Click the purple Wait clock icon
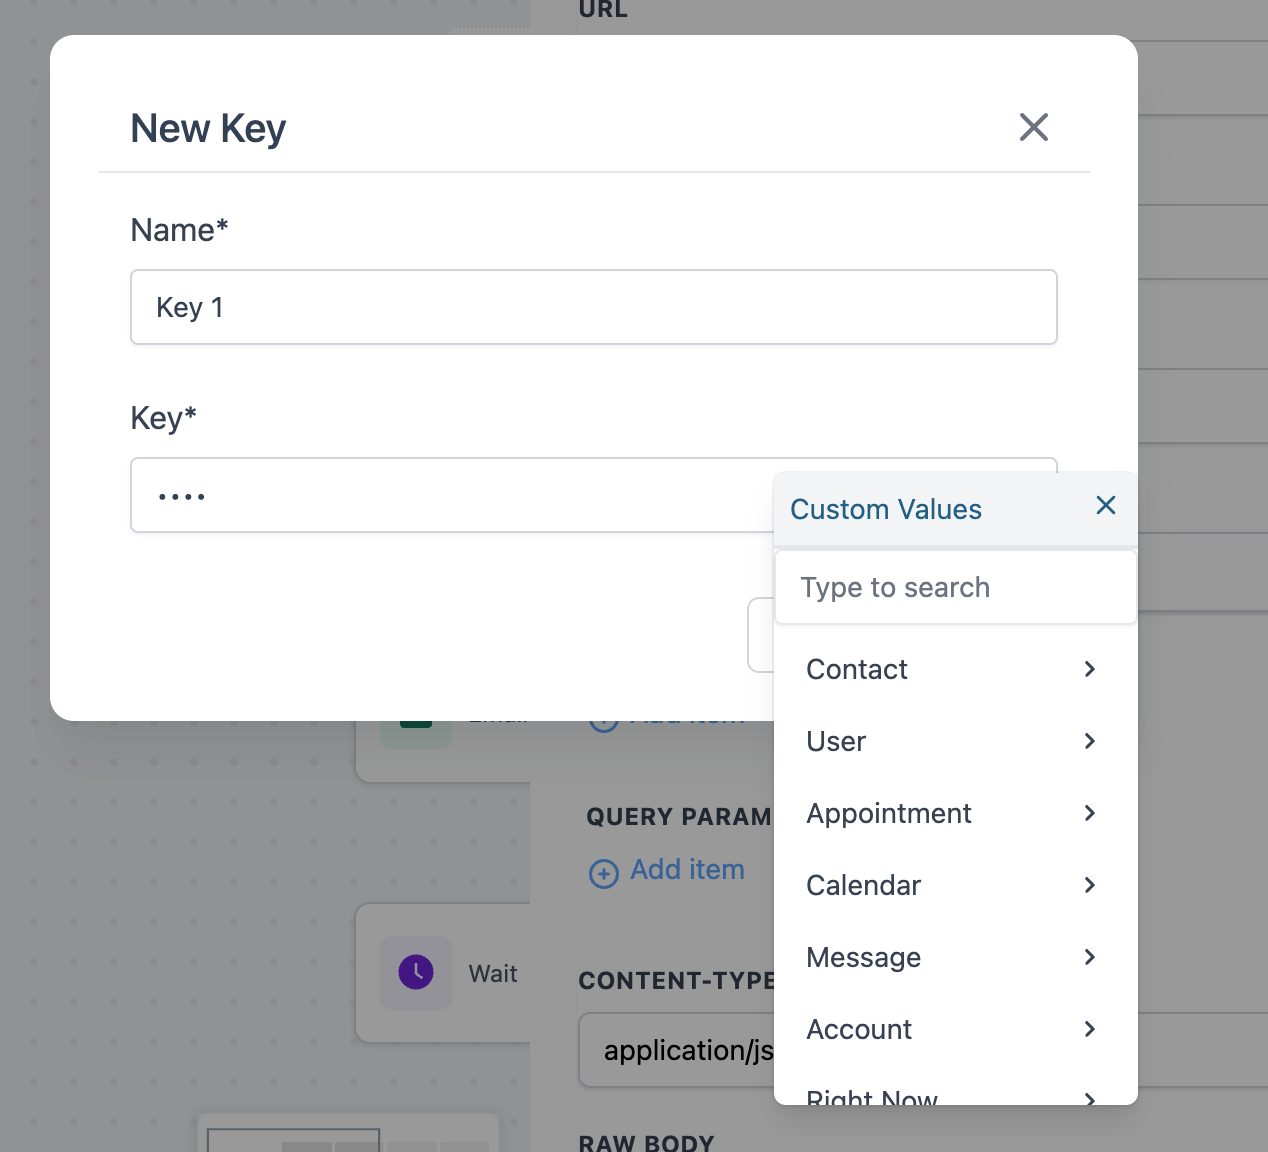This screenshot has height=1152, width=1268. pos(416,972)
